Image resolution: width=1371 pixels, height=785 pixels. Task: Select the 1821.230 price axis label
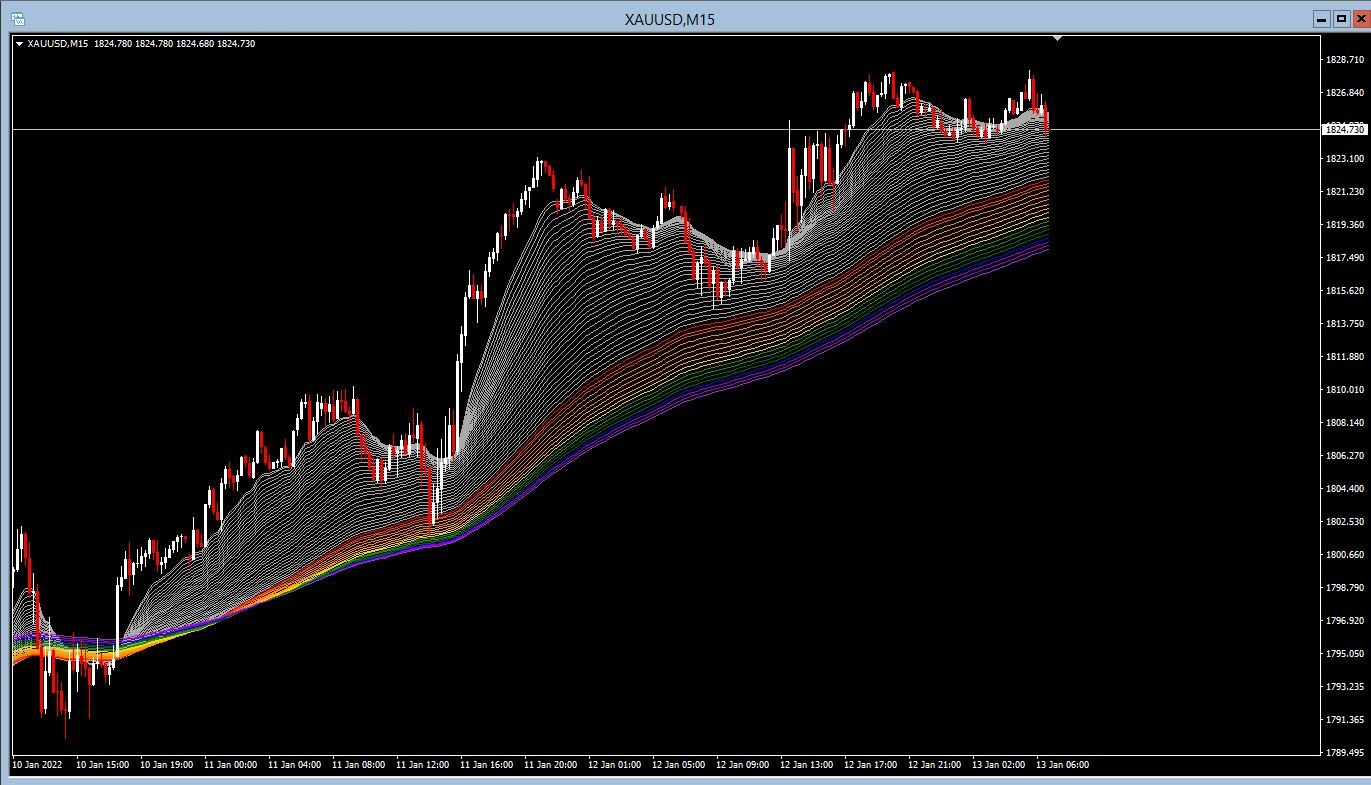click(x=1345, y=192)
